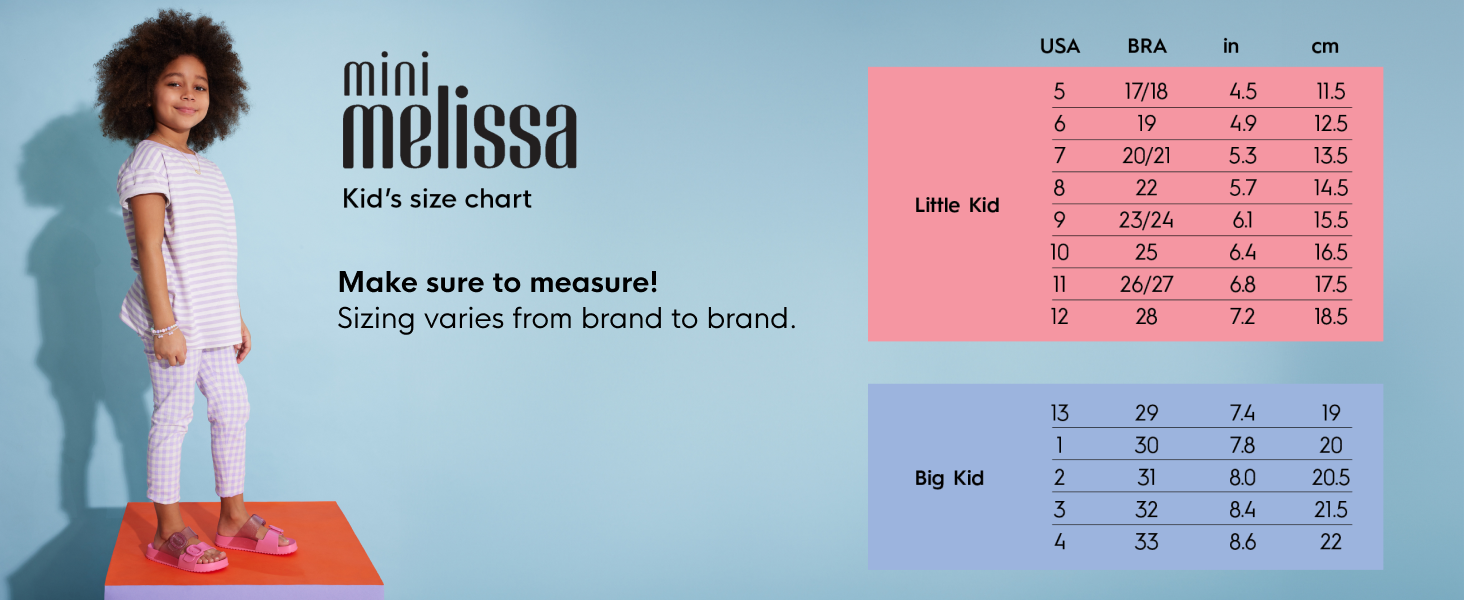Click the girl's striped shirt

coord(181,245)
